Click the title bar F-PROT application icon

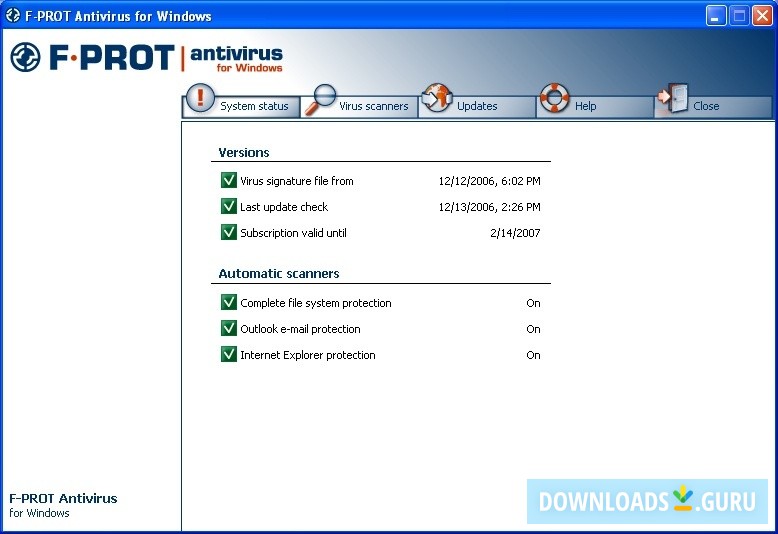(x=13, y=15)
